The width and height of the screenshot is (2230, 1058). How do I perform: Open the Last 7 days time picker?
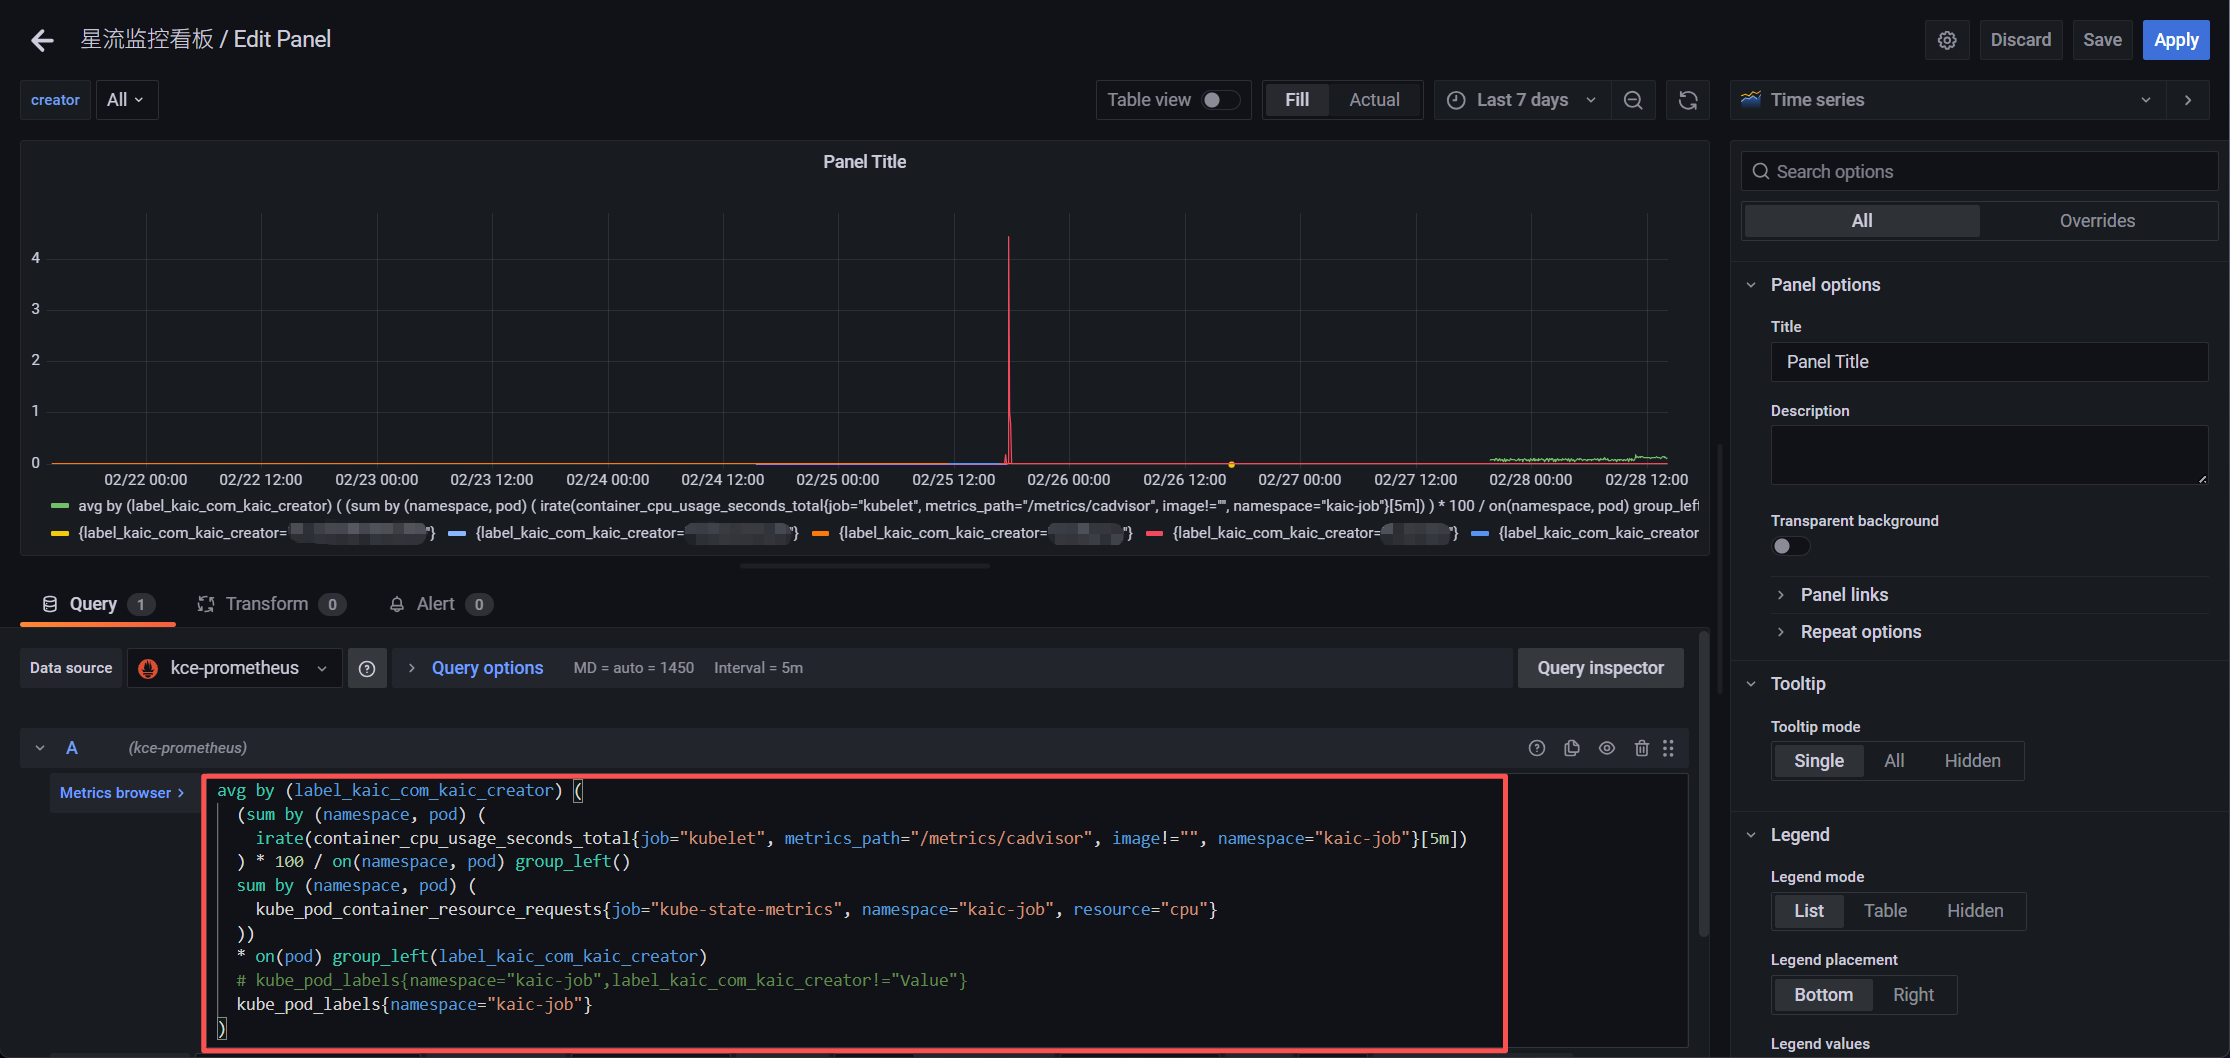pos(1522,100)
